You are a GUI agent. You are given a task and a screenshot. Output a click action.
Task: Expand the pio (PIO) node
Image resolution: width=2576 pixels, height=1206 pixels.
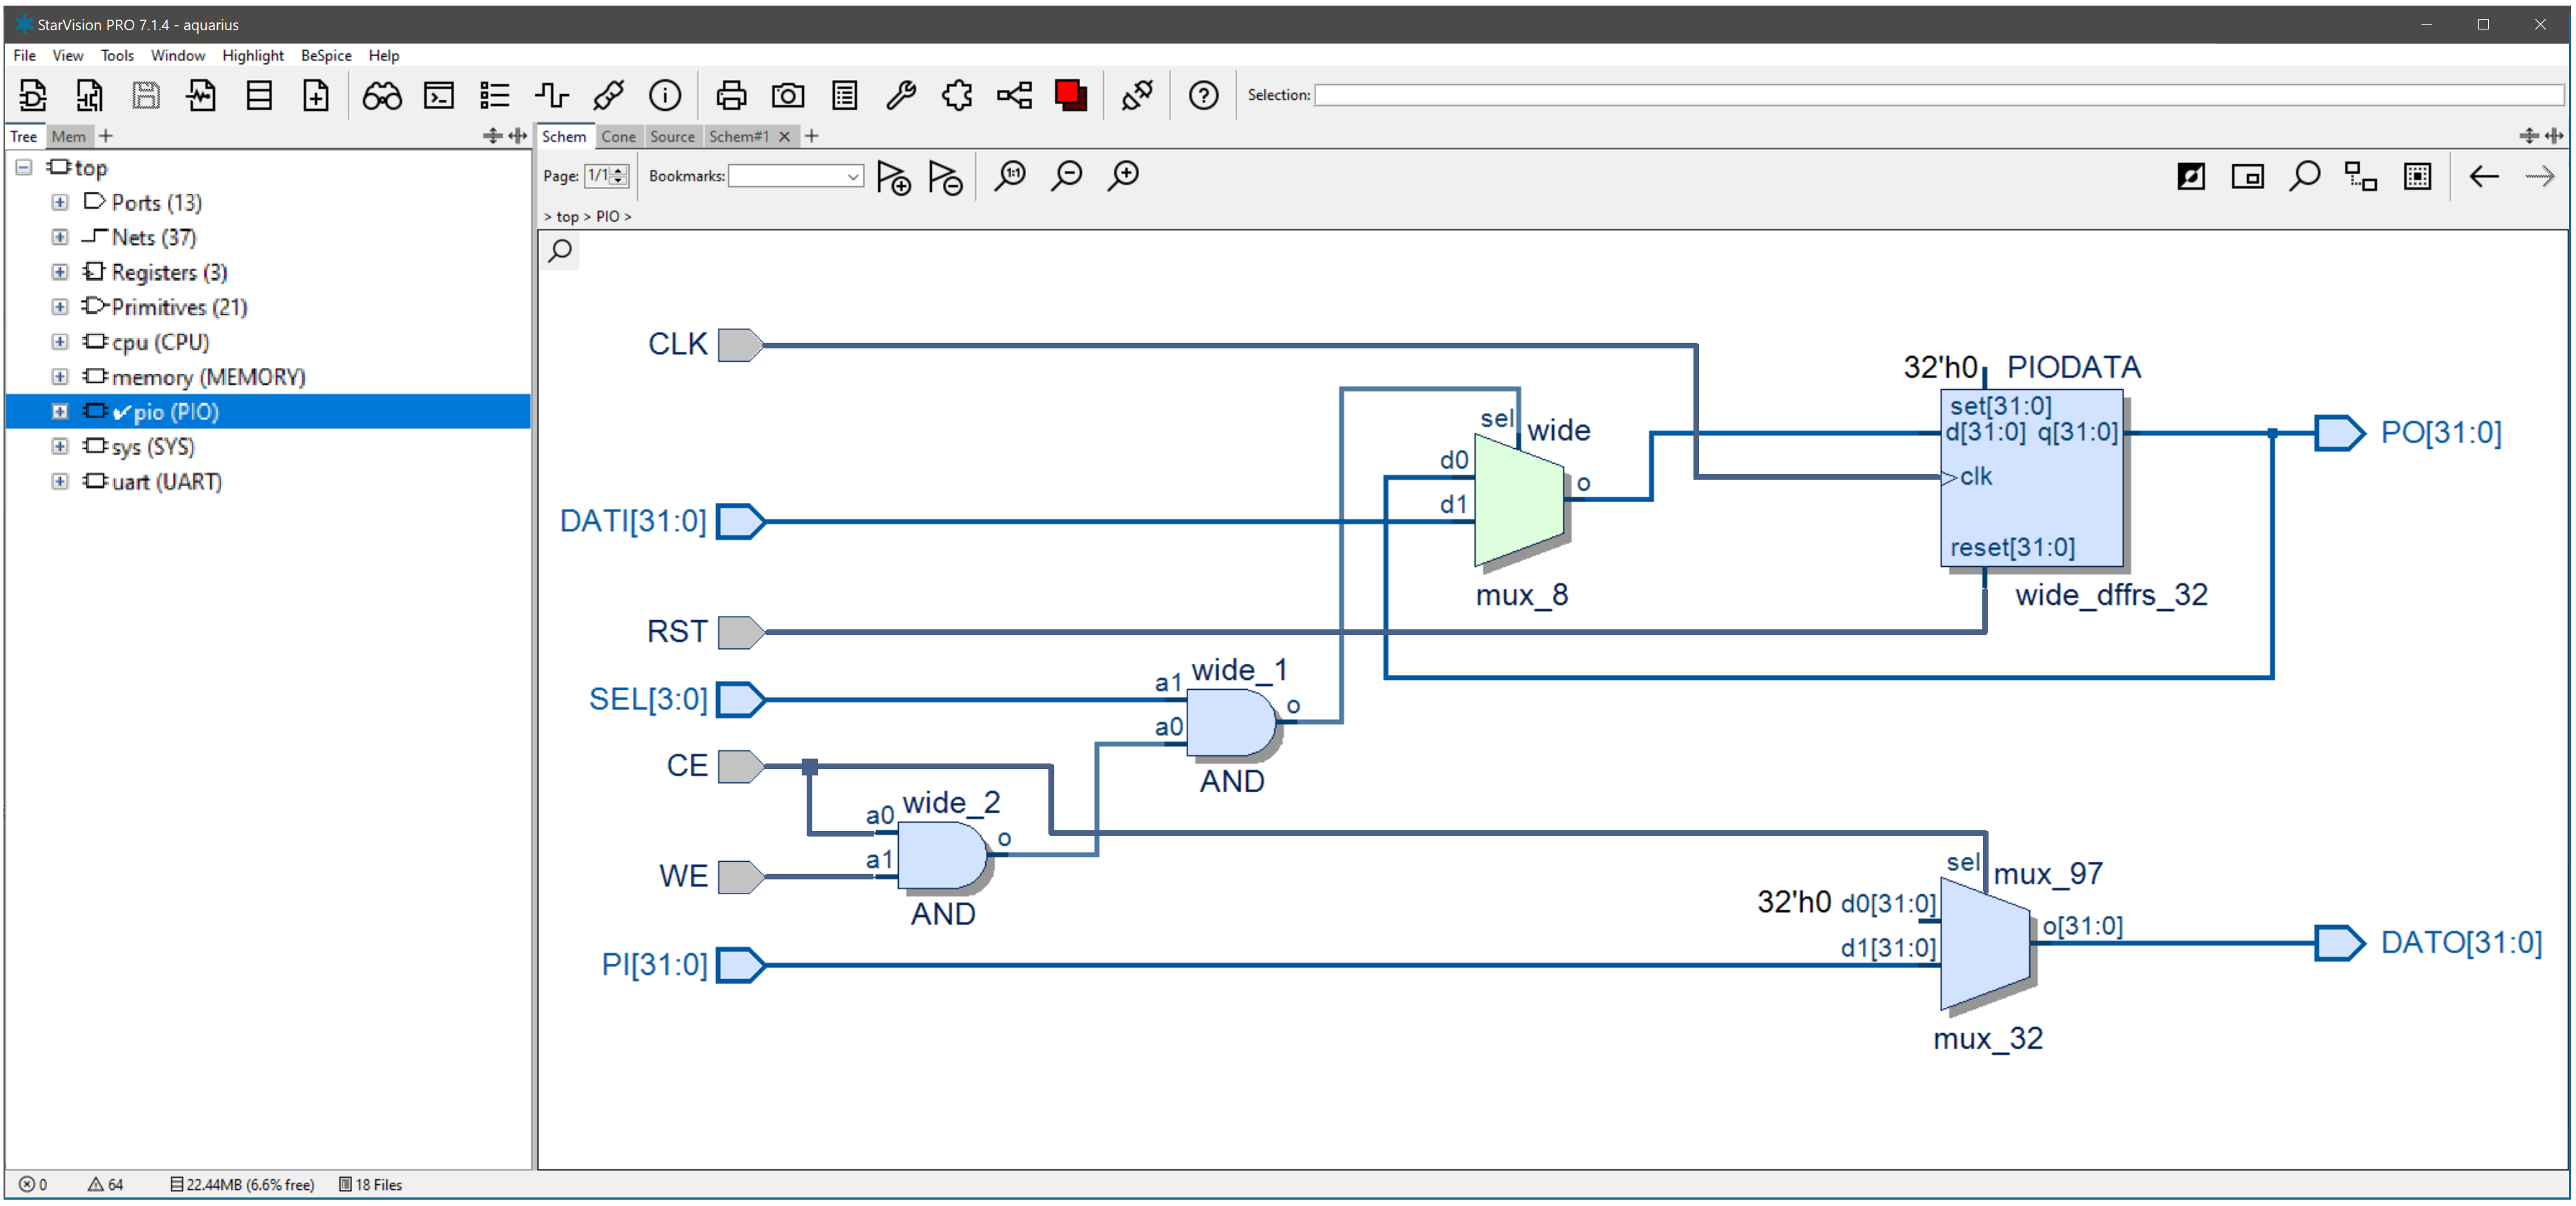point(60,412)
